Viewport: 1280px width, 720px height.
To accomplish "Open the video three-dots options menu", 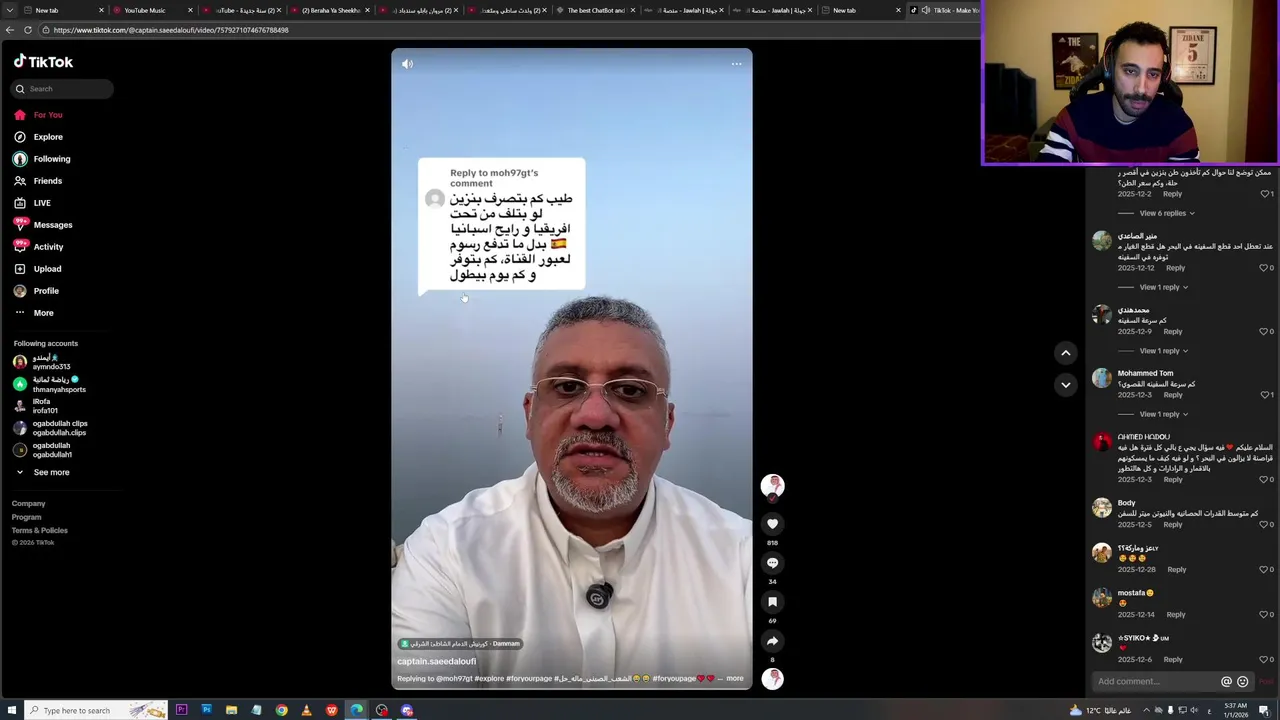I will (x=736, y=64).
